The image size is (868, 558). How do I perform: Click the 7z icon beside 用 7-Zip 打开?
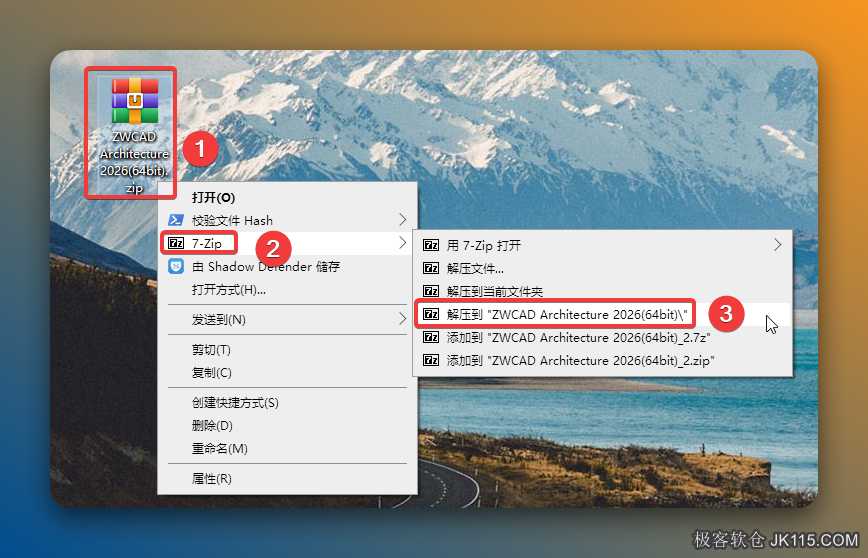click(x=431, y=245)
